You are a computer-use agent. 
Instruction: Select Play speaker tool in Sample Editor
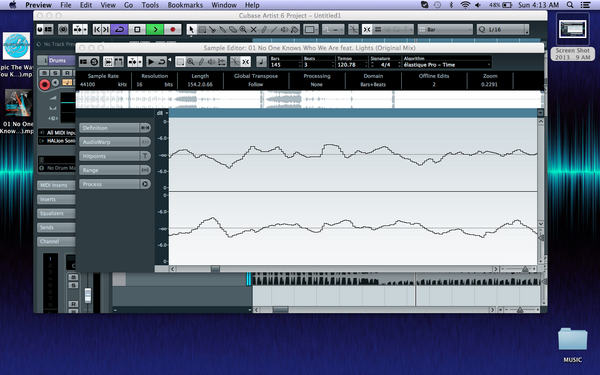211,62
